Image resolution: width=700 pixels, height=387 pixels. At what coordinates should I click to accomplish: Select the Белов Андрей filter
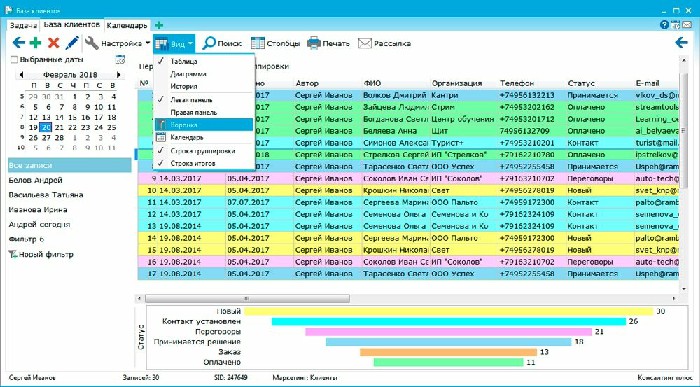[35, 180]
